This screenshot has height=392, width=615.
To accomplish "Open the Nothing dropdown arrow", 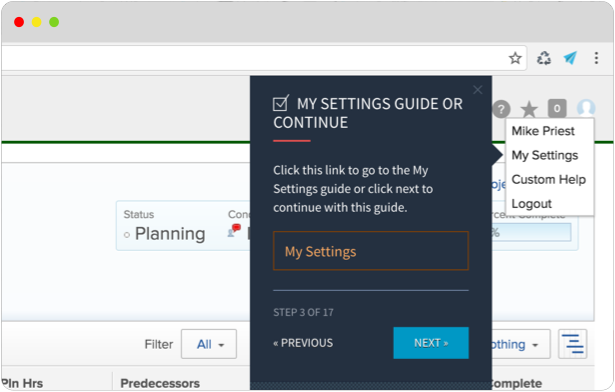I will tap(535, 345).
